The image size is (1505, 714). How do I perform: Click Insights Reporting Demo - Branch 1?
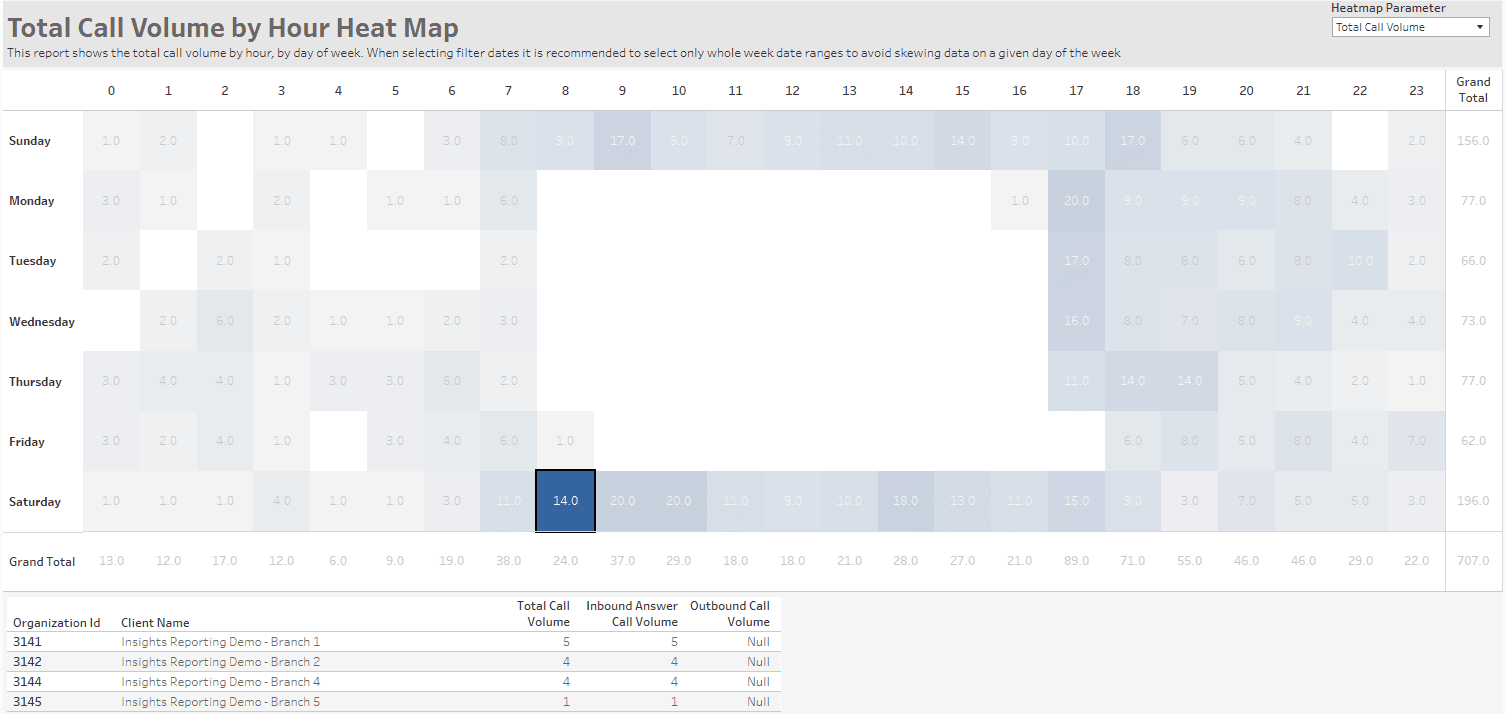tap(221, 642)
